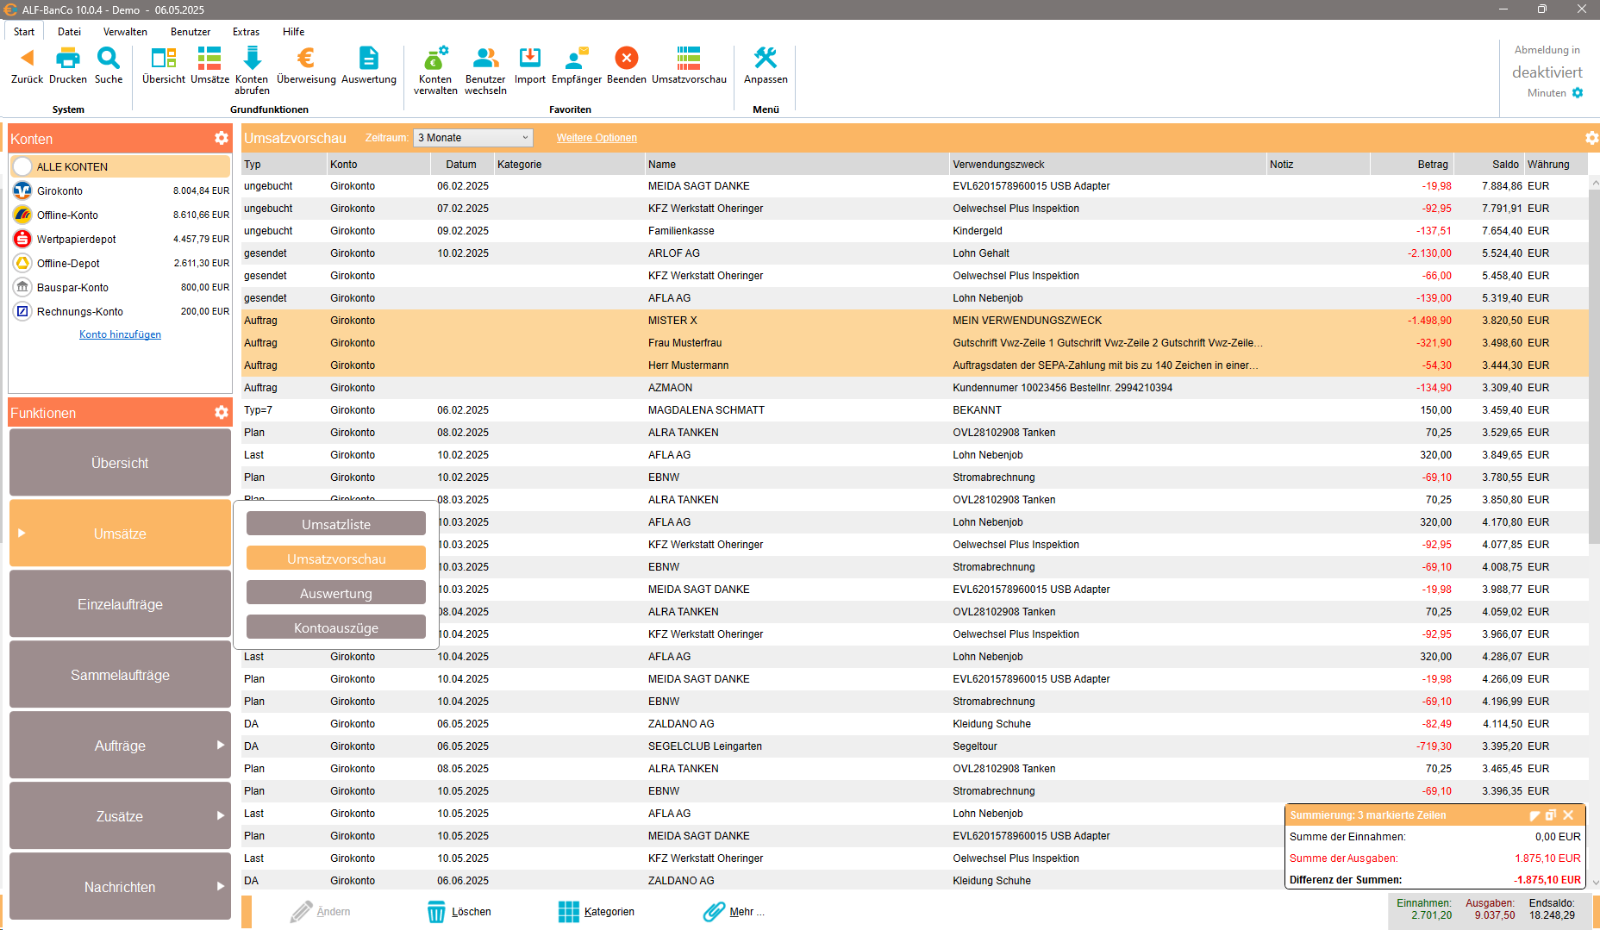The height and width of the screenshot is (930, 1600).
Task: Select the MAGDALENA SCHMATT row
Action: [914, 410]
